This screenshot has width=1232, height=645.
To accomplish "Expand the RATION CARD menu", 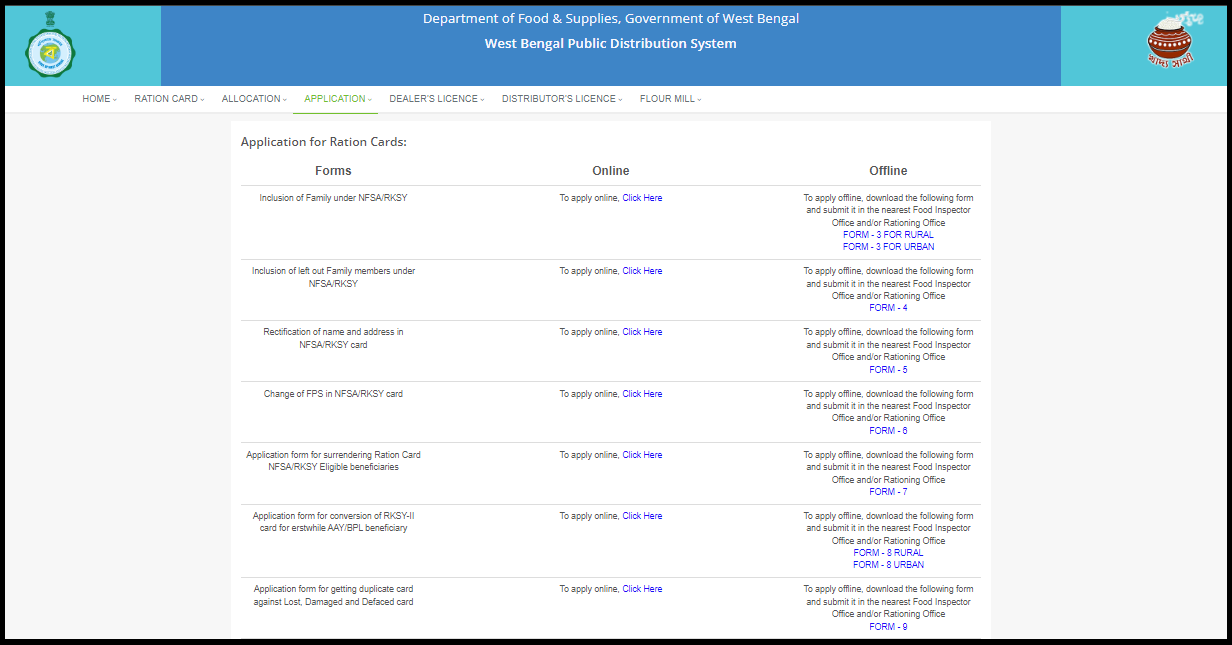I will pos(169,99).
